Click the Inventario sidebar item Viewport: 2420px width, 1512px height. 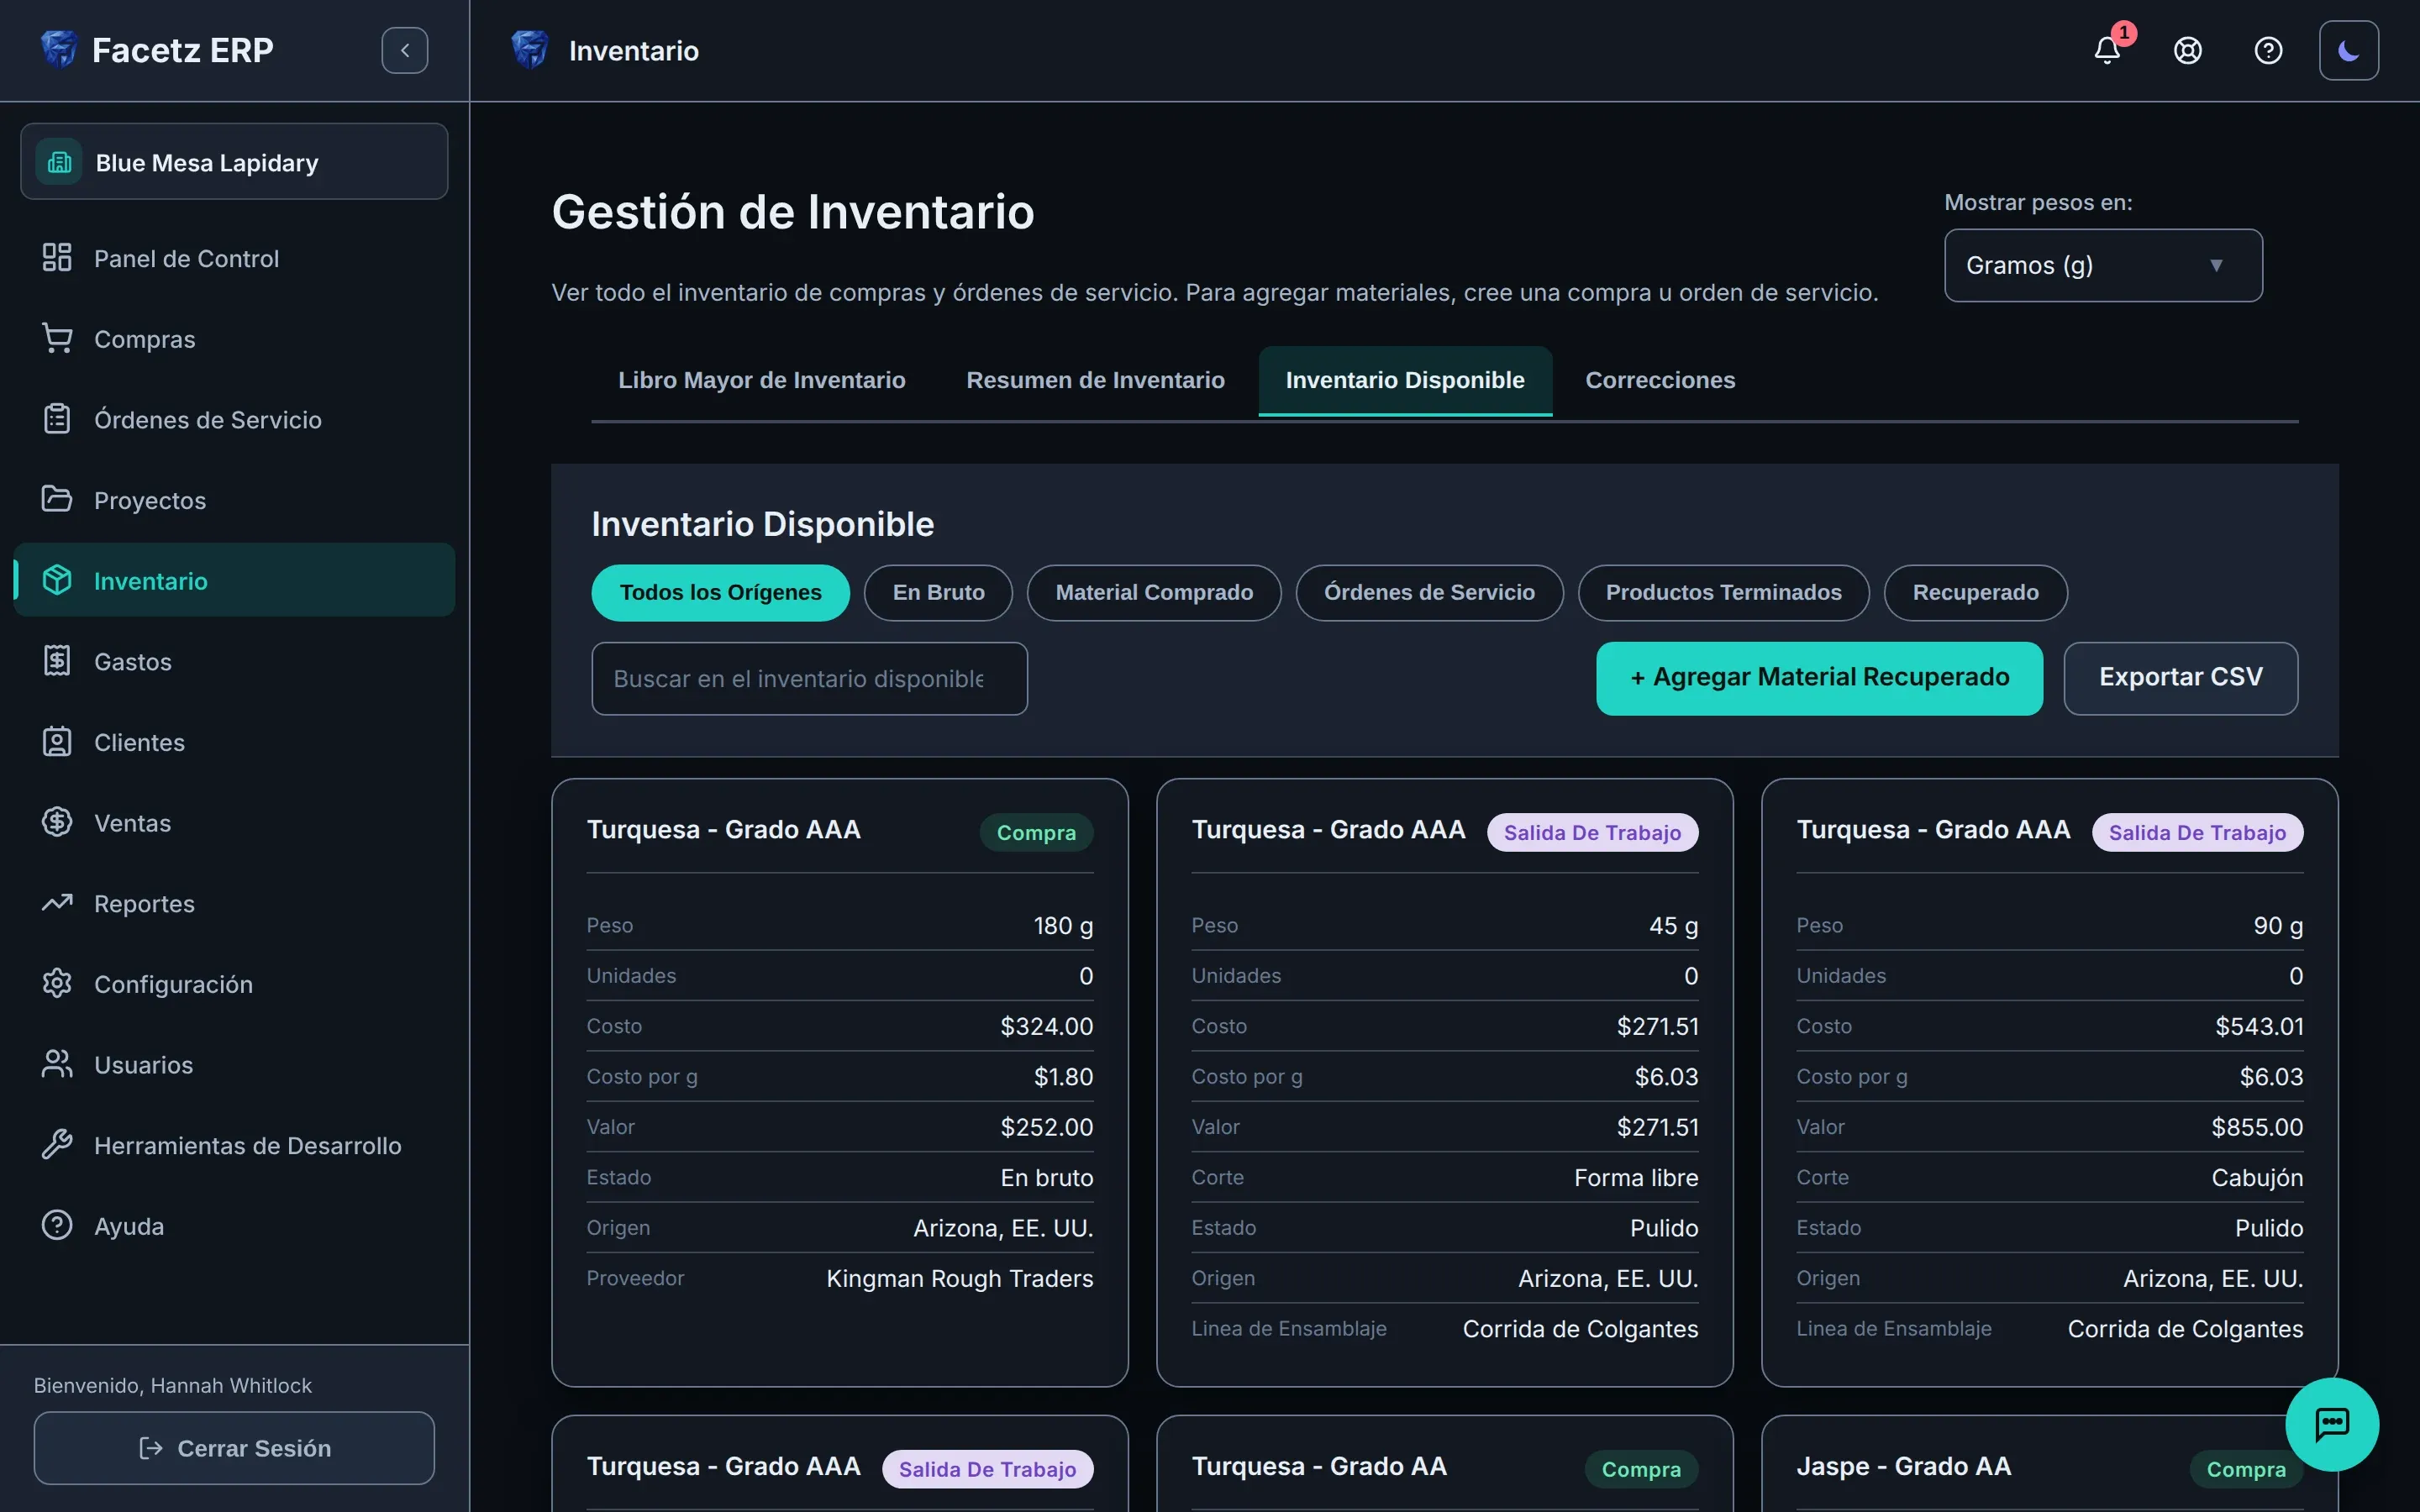(234, 580)
